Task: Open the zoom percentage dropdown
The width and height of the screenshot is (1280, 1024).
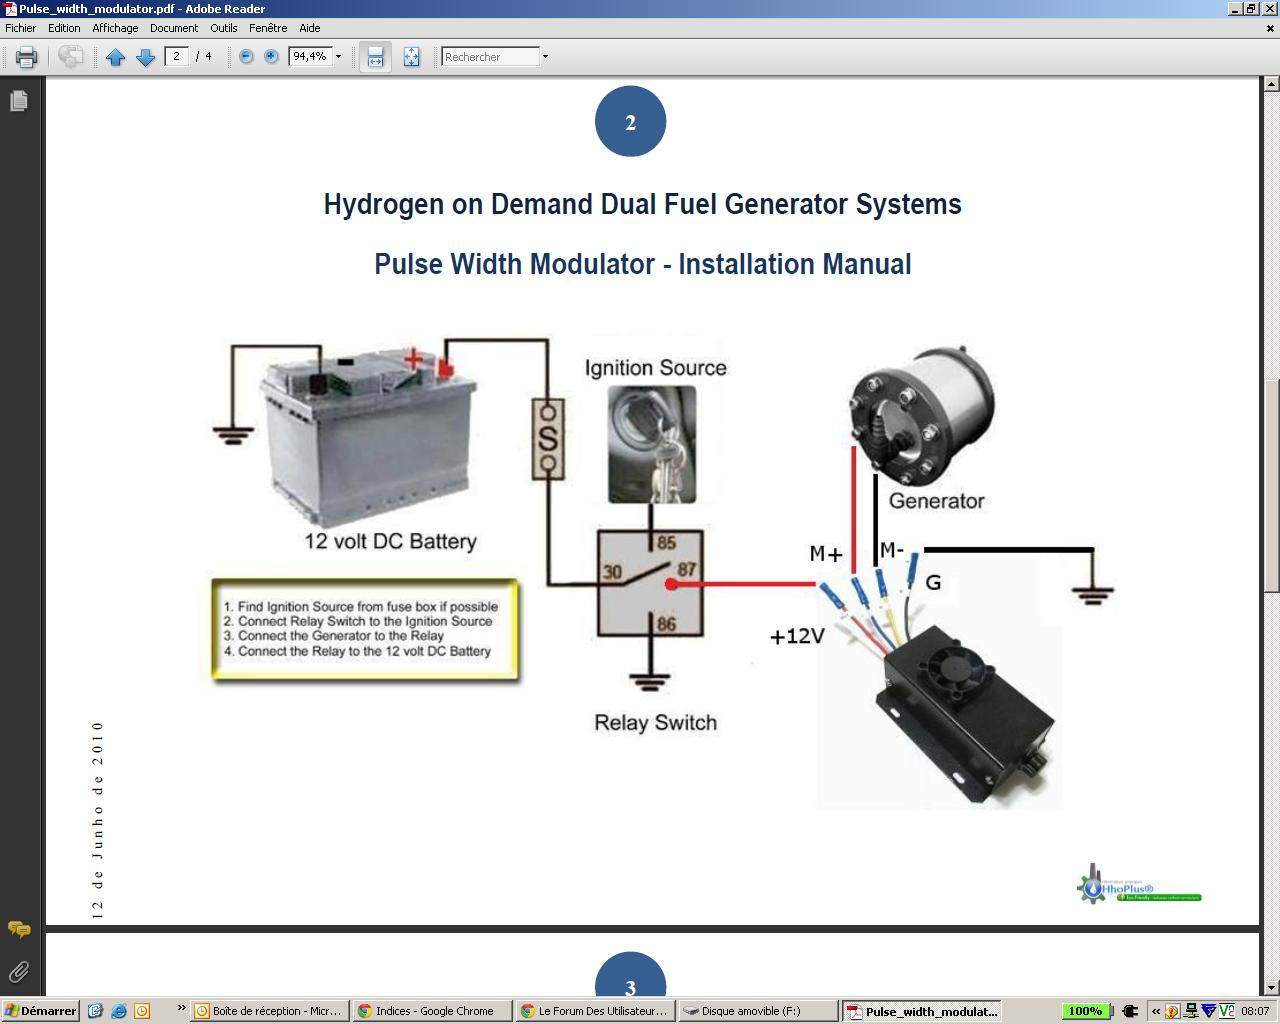Action: tap(338, 57)
